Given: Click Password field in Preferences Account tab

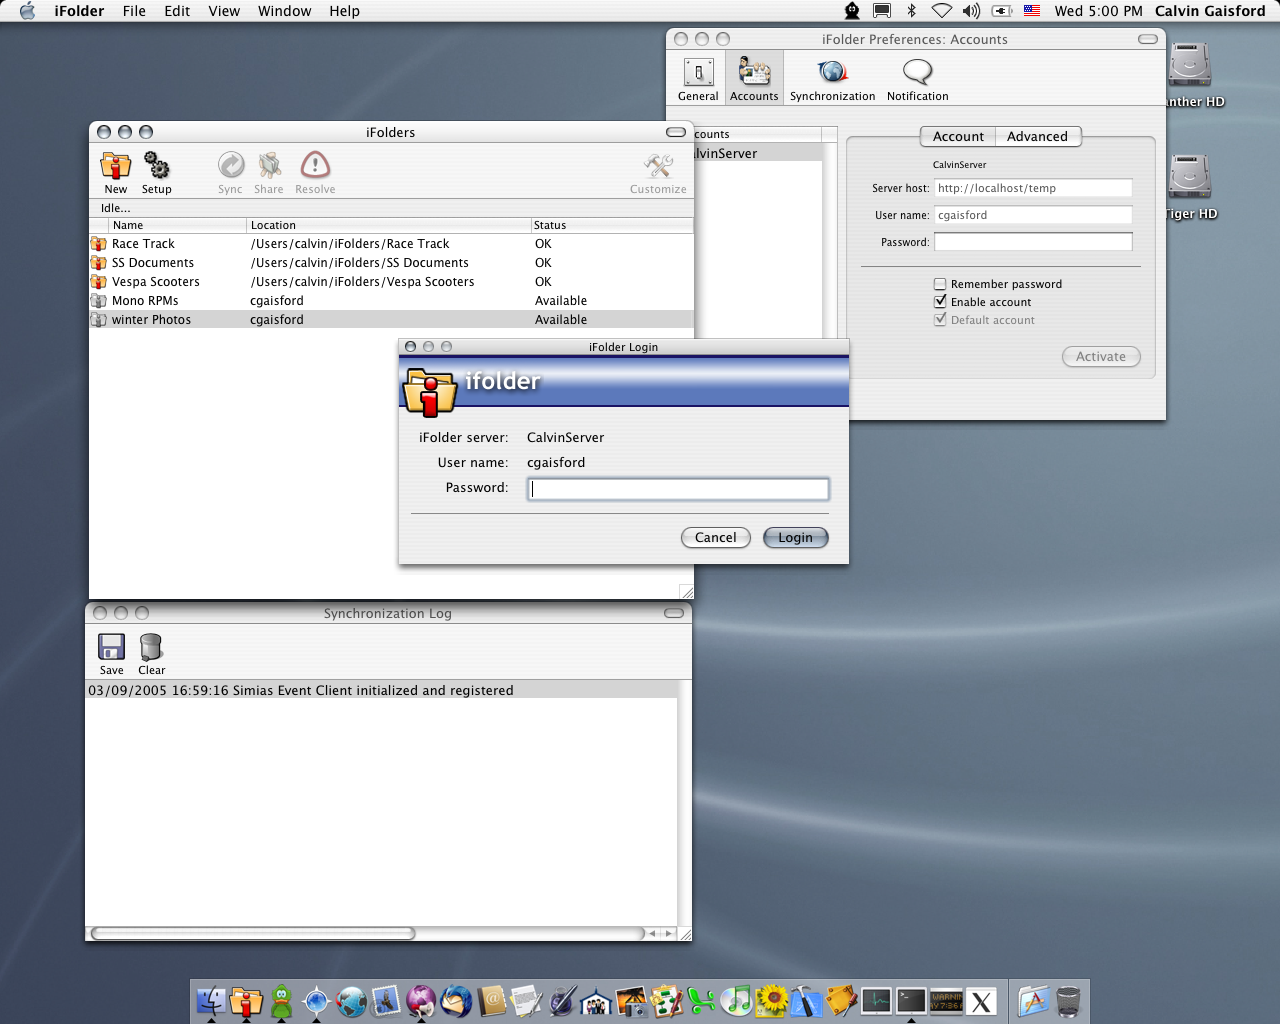Looking at the screenshot, I should click(x=1033, y=242).
